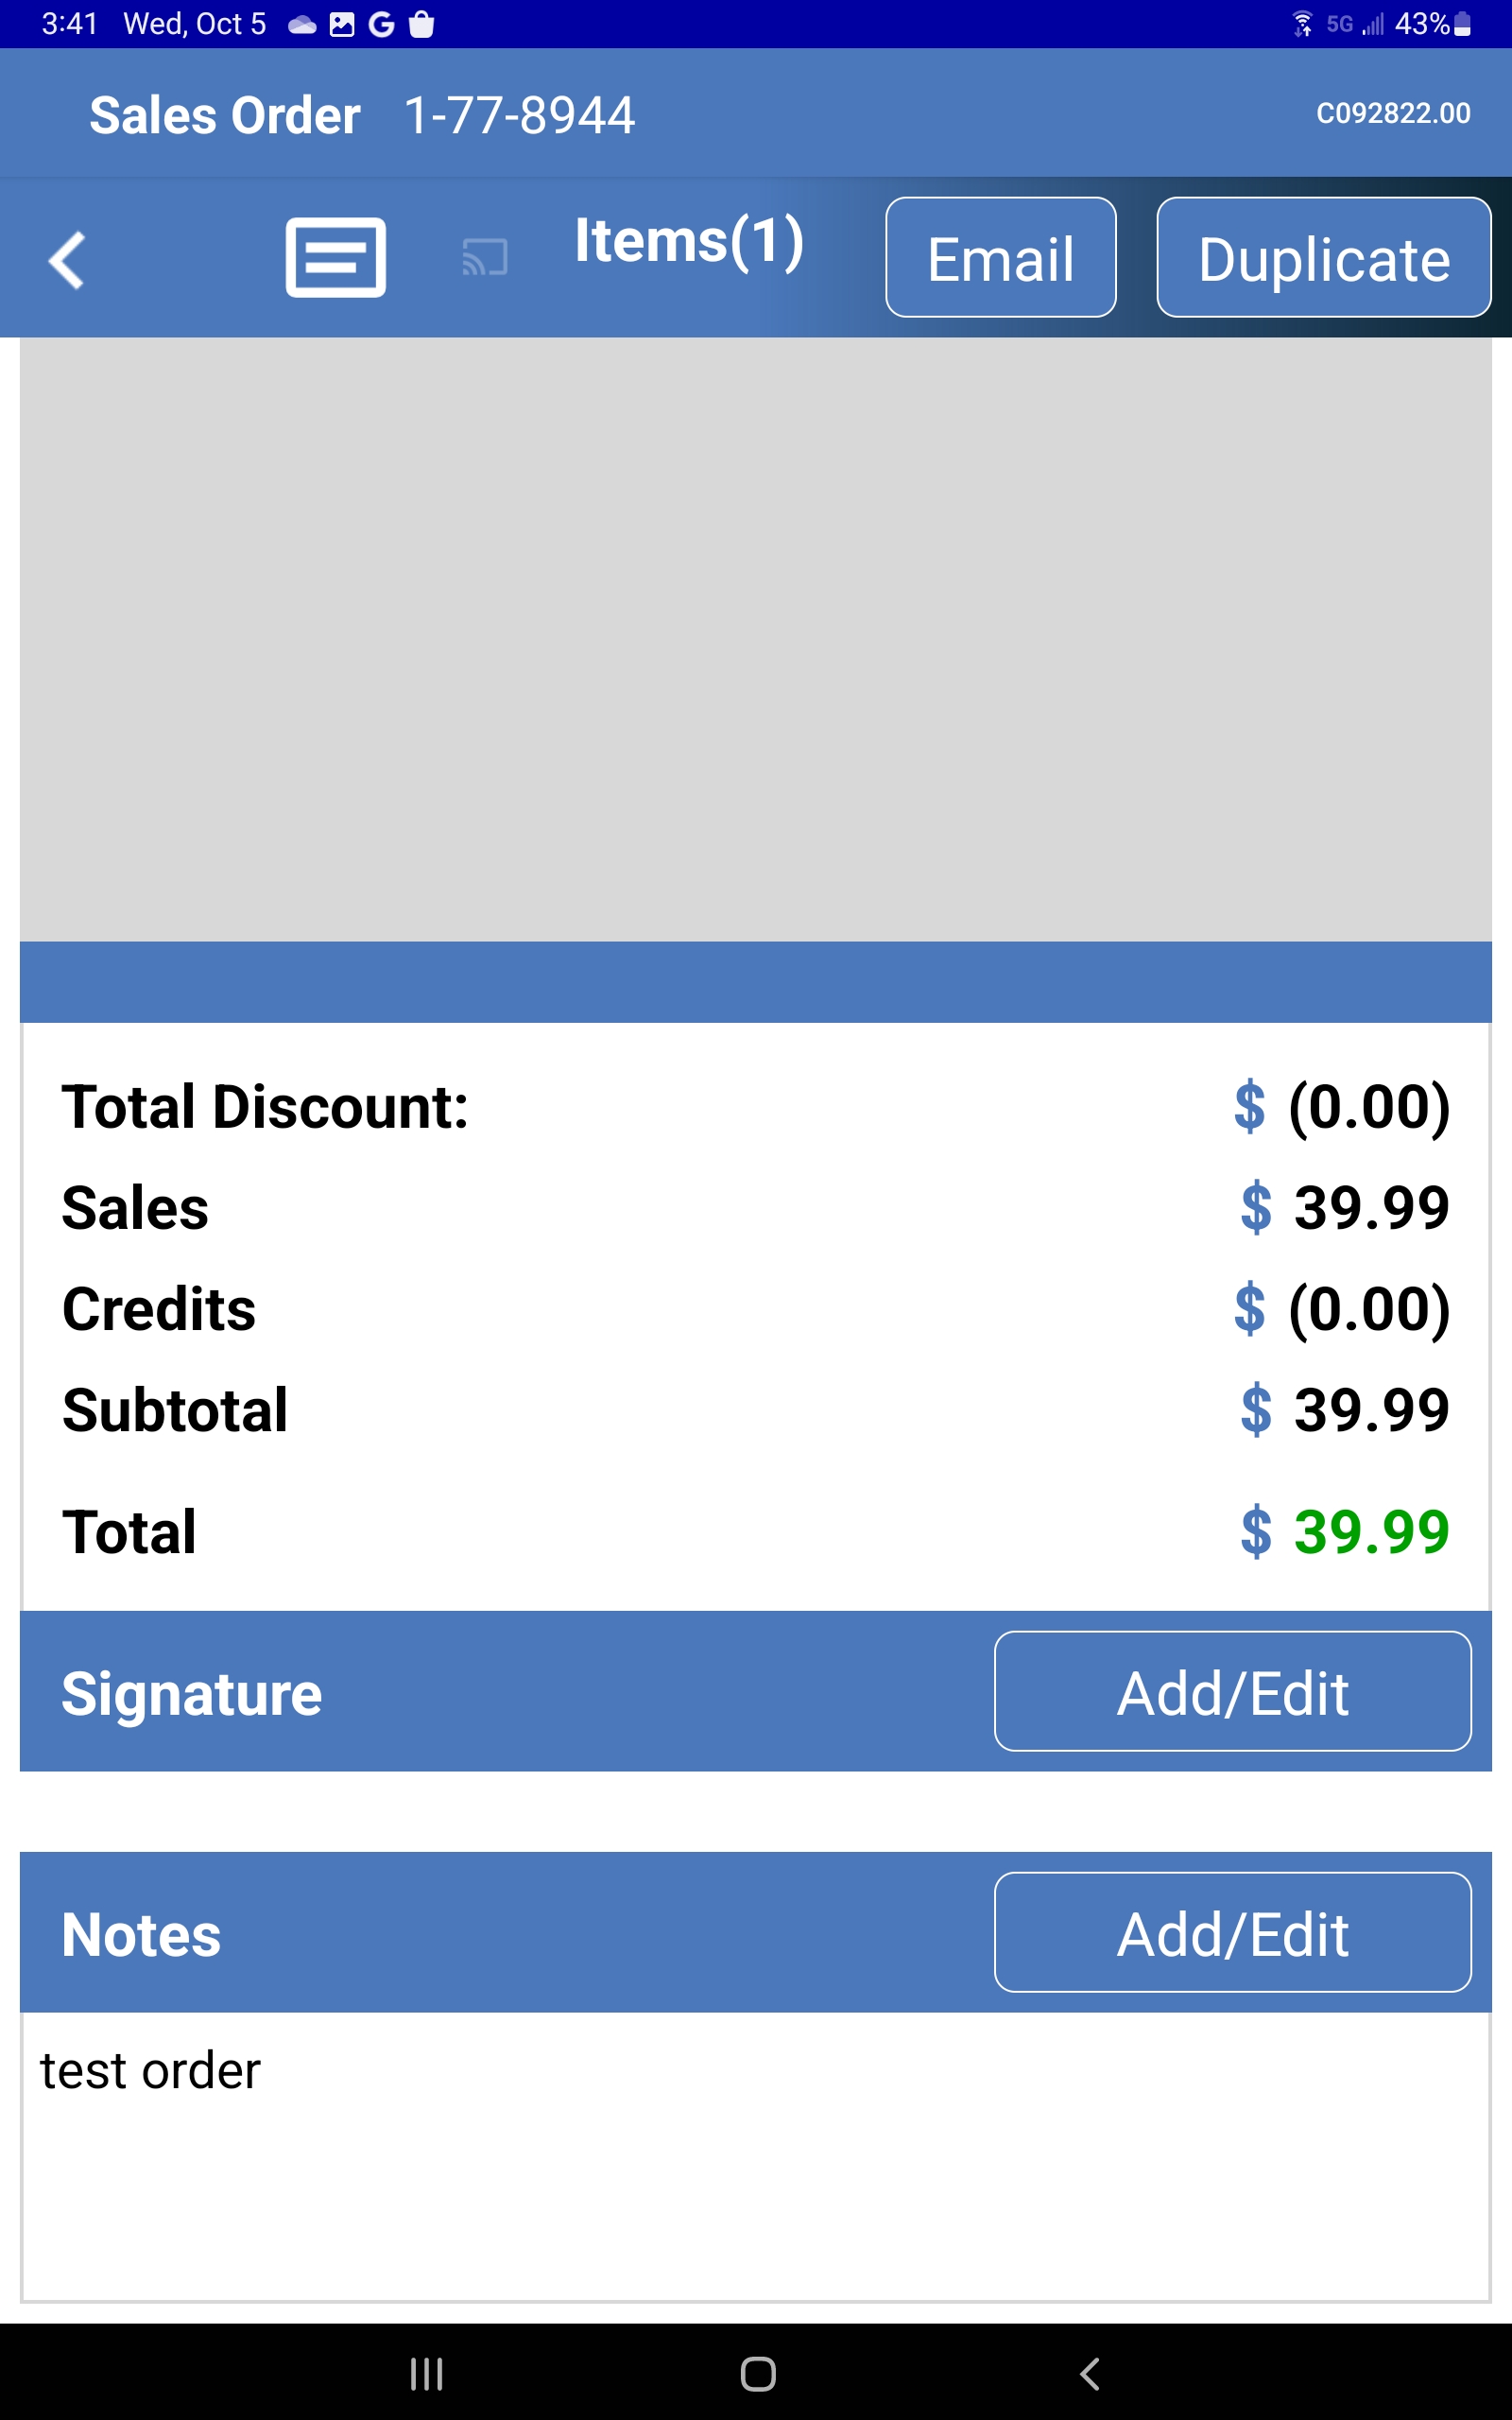Viewport: 1512px width, 2420px height.
Task: Duplicate this sales order
Action: (x=1323, y=258)
